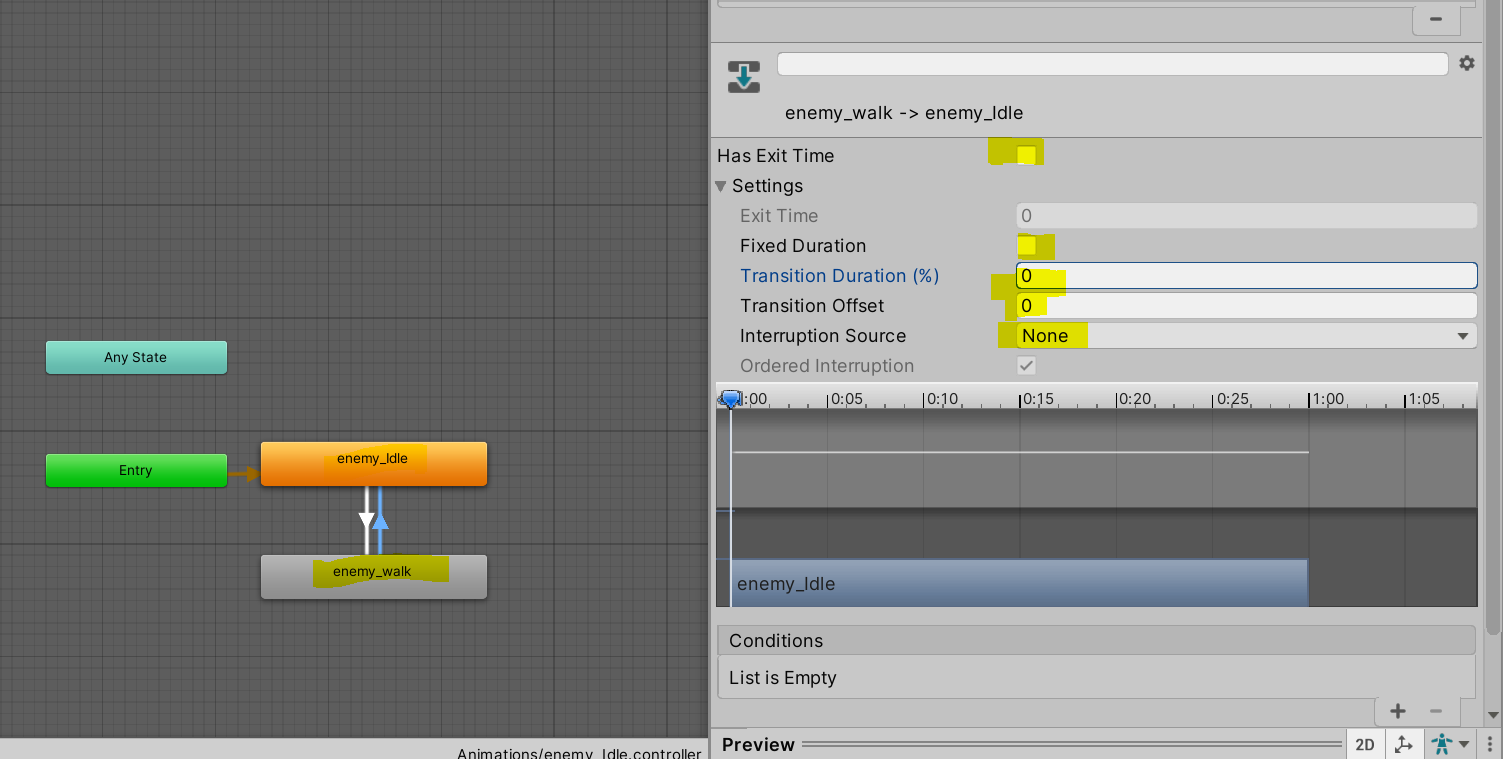Click the Interruption Source label
This screenshot has height=759, width=1503.
pyautogui.click(x=823, y=336)
